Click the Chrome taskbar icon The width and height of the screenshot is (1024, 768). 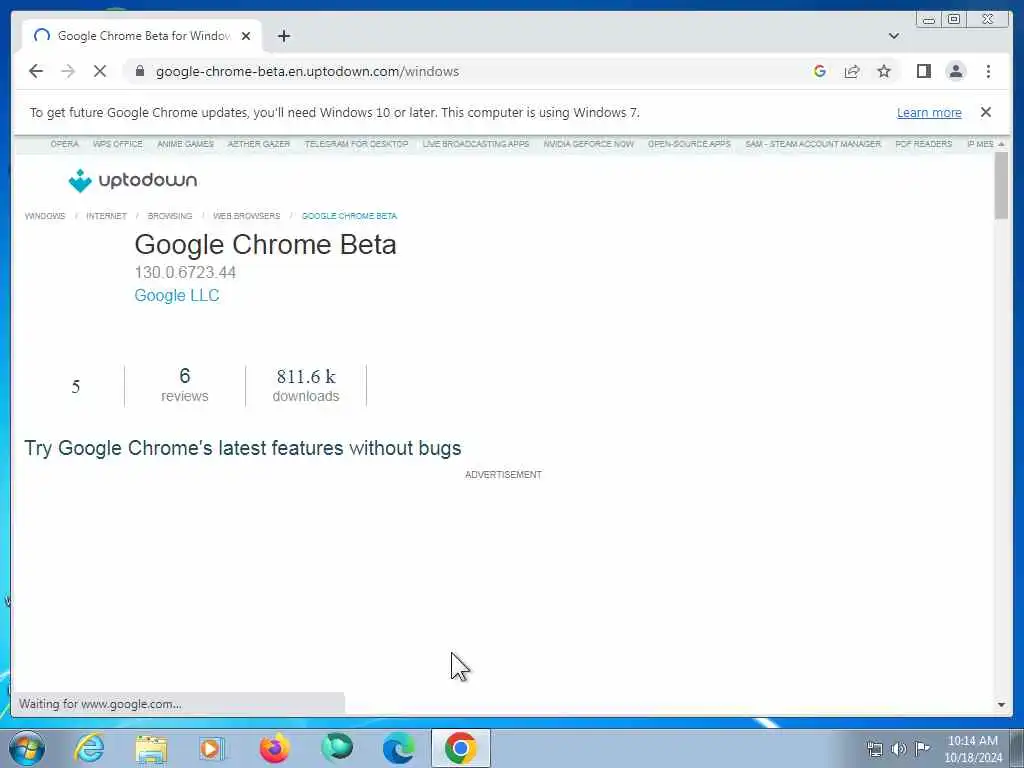460,748
